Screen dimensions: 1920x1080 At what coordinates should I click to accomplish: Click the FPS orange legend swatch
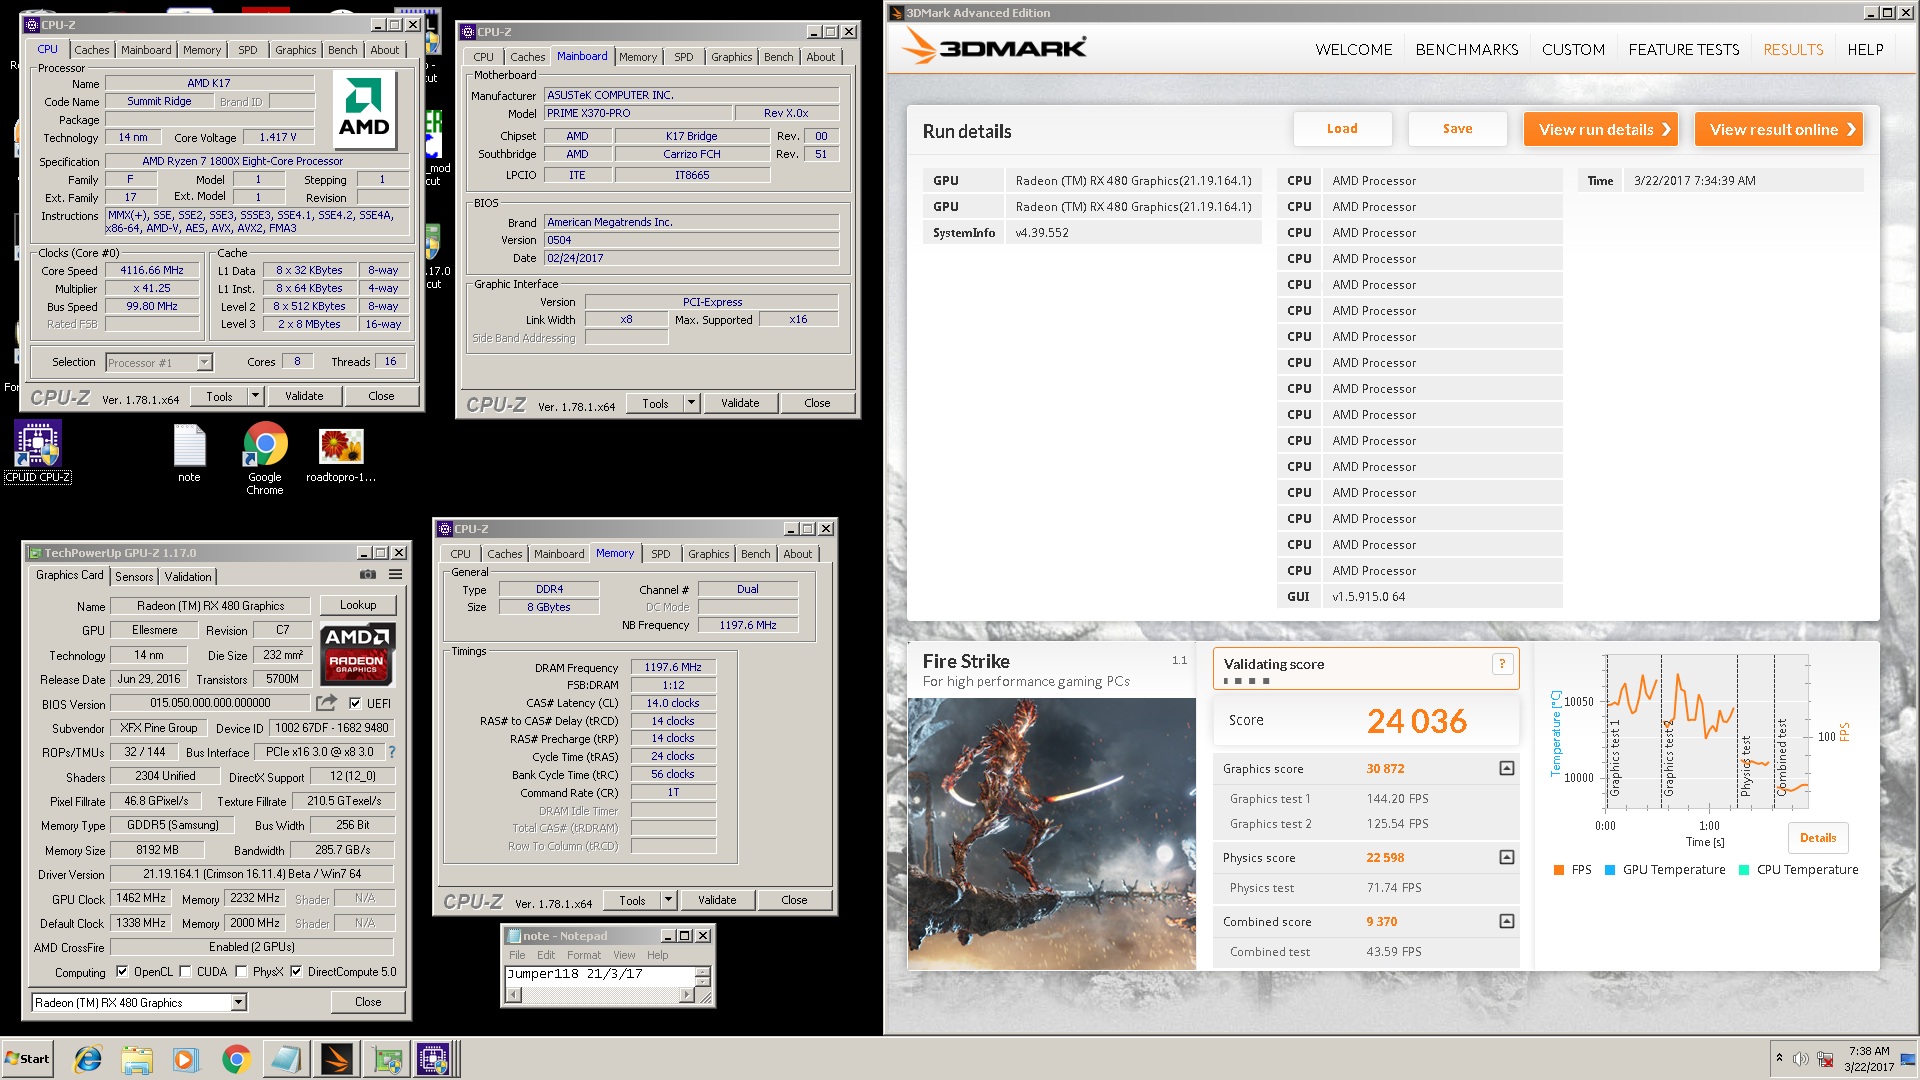[x=1559, y=870]
